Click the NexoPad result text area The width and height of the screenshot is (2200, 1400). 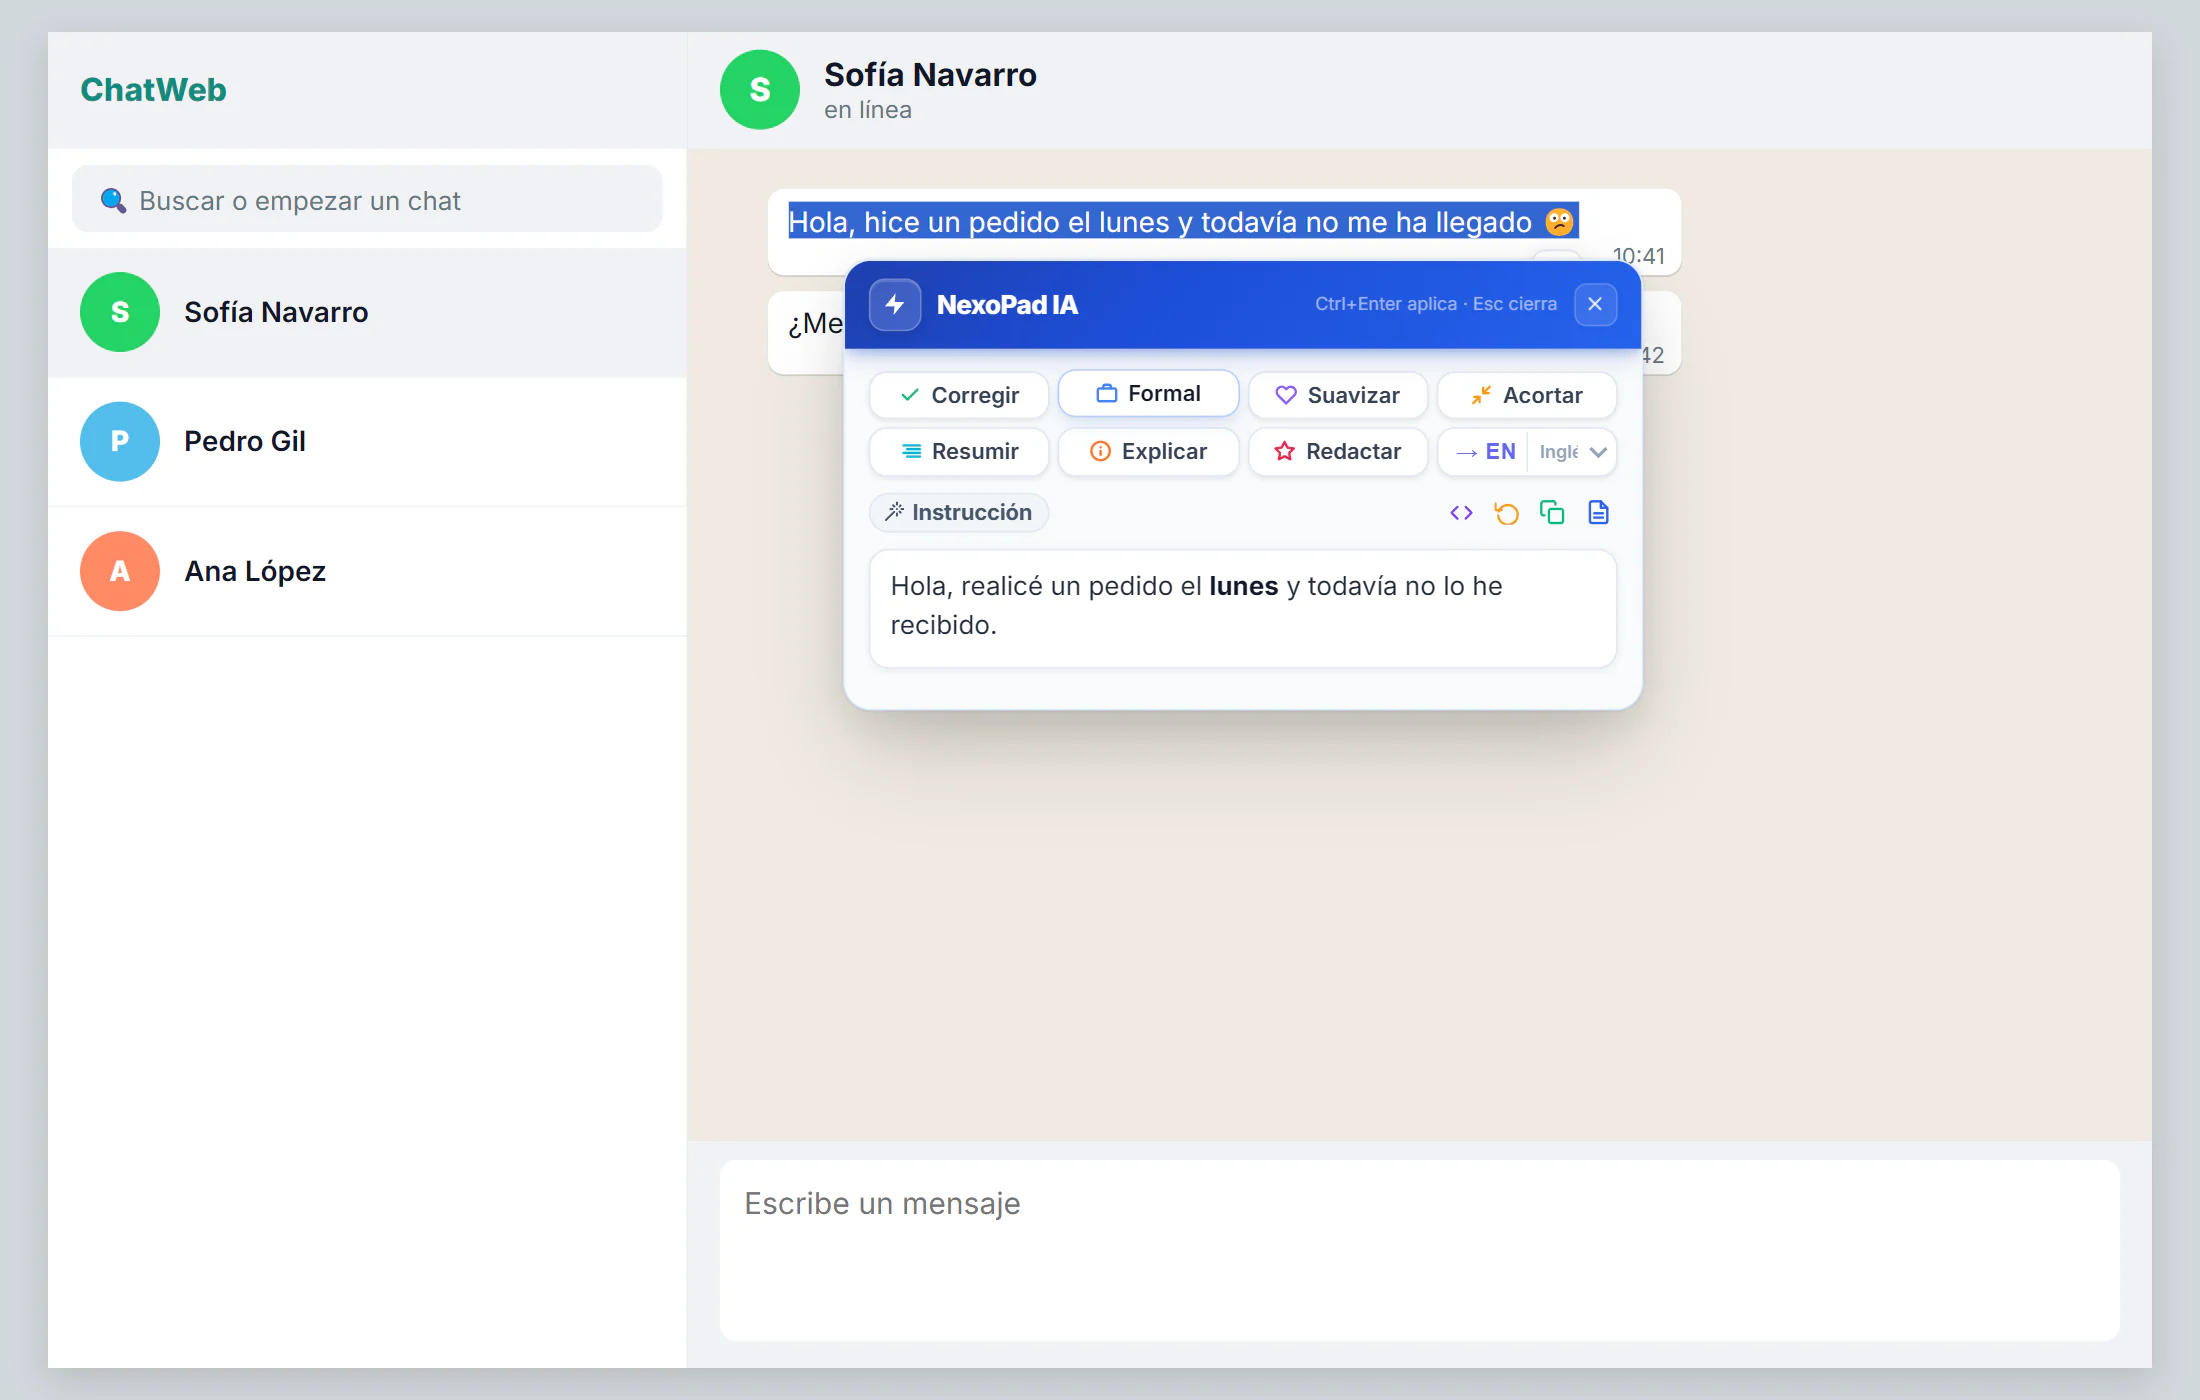pos(1243,608)
